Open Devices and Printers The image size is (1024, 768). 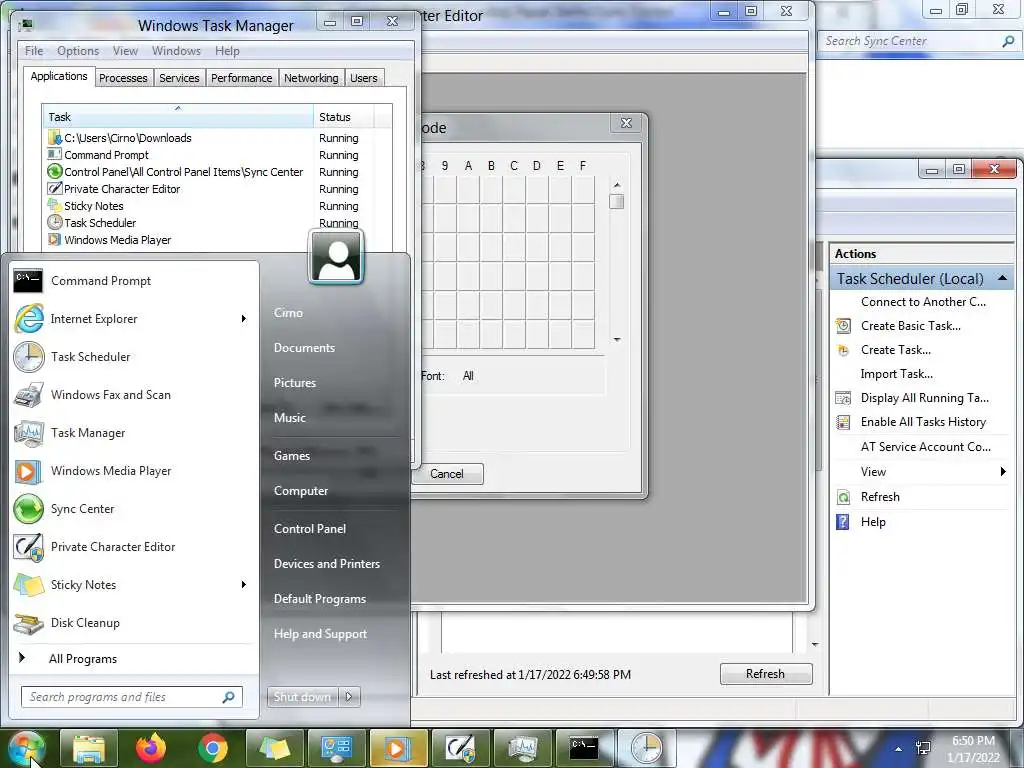(327, 564)
